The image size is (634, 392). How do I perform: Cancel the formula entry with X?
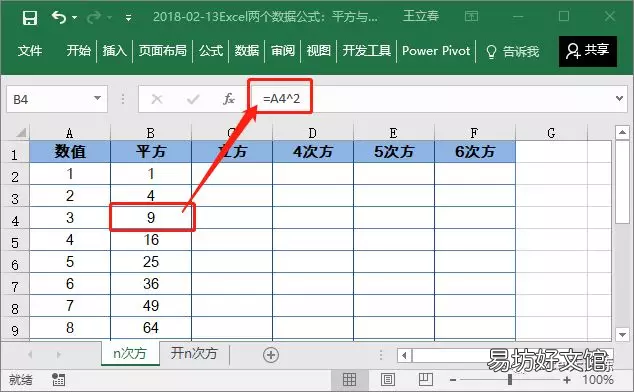pyautogui.click(x=157, y=99)
